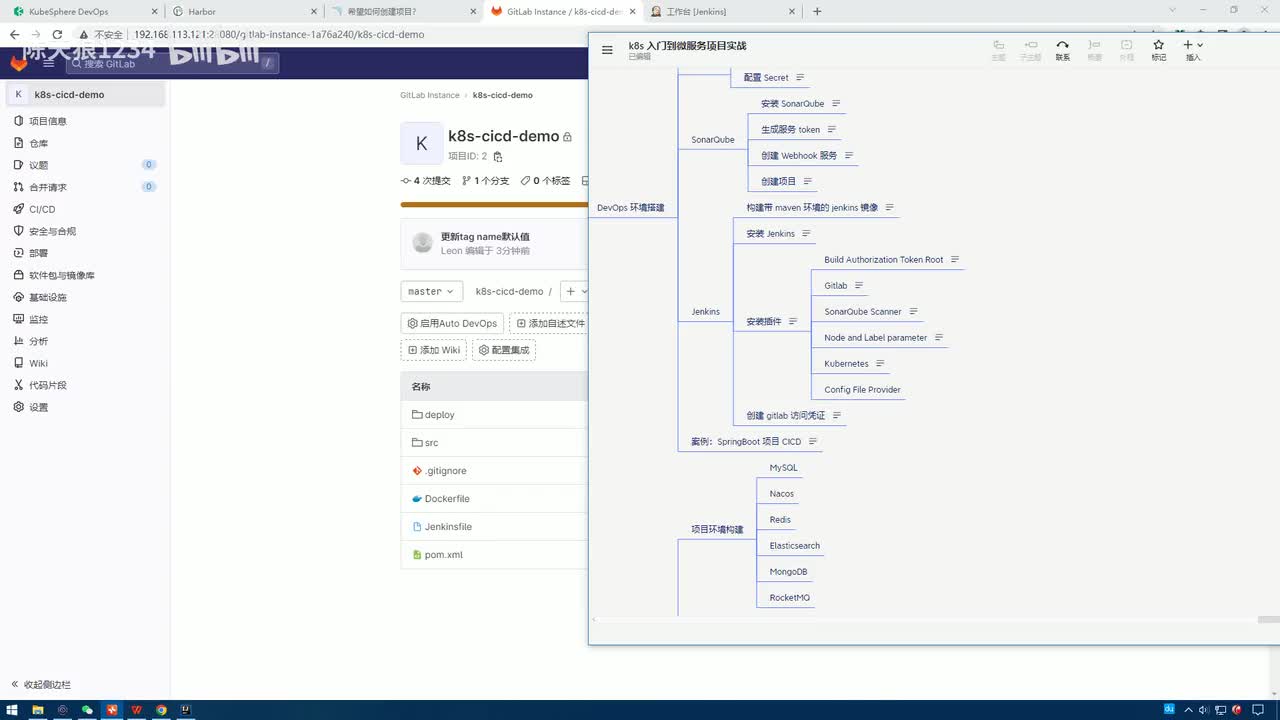Viewport: 1280px width, 720px height.
Task: Switch to the 工作台 [Jenkins] browser tab
Action: [722, 12]
